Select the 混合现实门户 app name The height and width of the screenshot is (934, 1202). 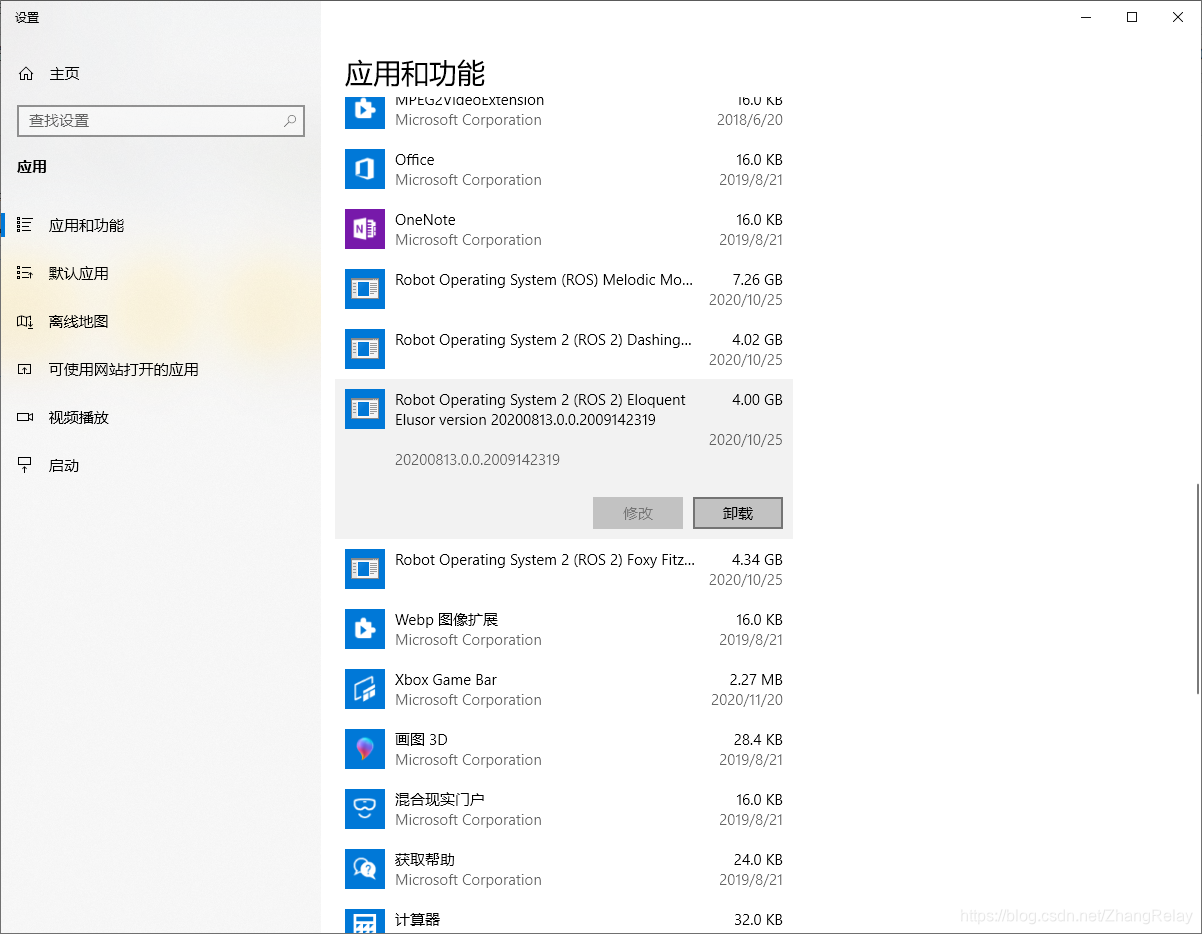coord(439,800)
